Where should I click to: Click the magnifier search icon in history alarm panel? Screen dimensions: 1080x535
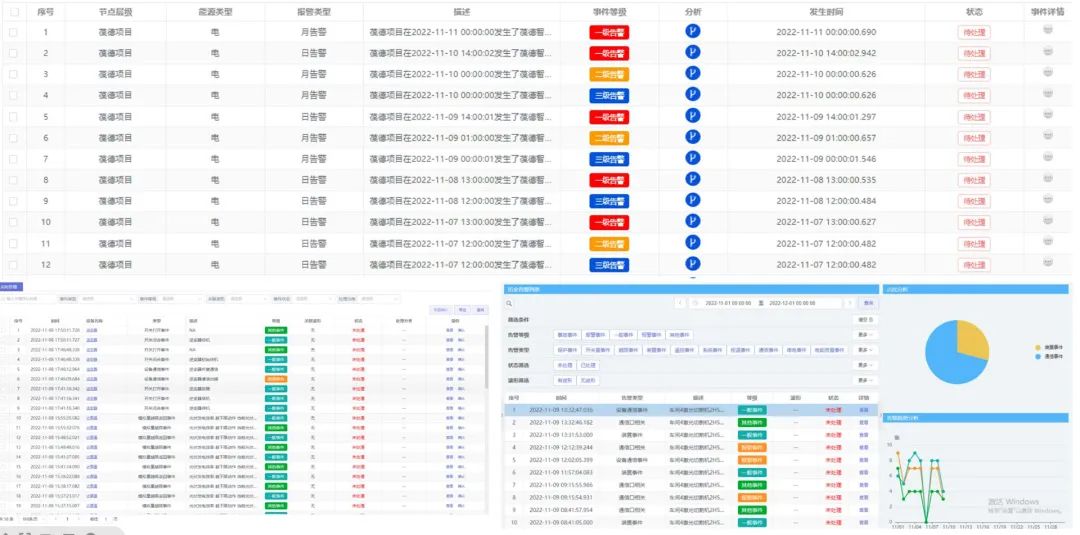click(510, 303)
